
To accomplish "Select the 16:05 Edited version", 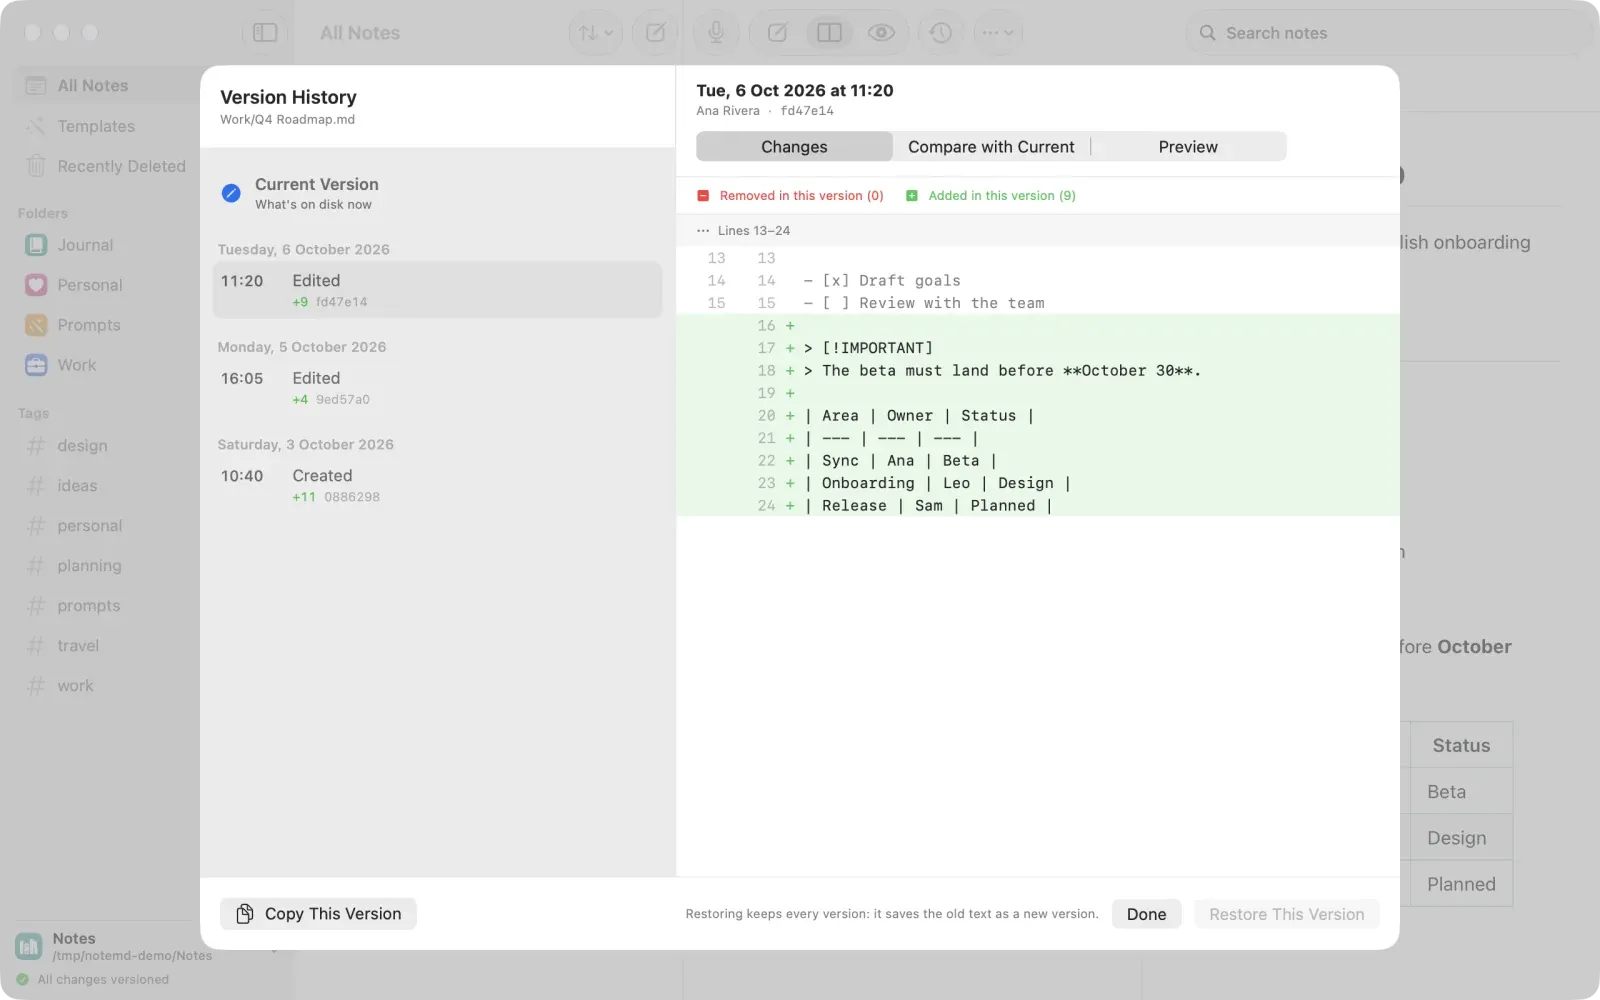I will click(x=437, y=388).
